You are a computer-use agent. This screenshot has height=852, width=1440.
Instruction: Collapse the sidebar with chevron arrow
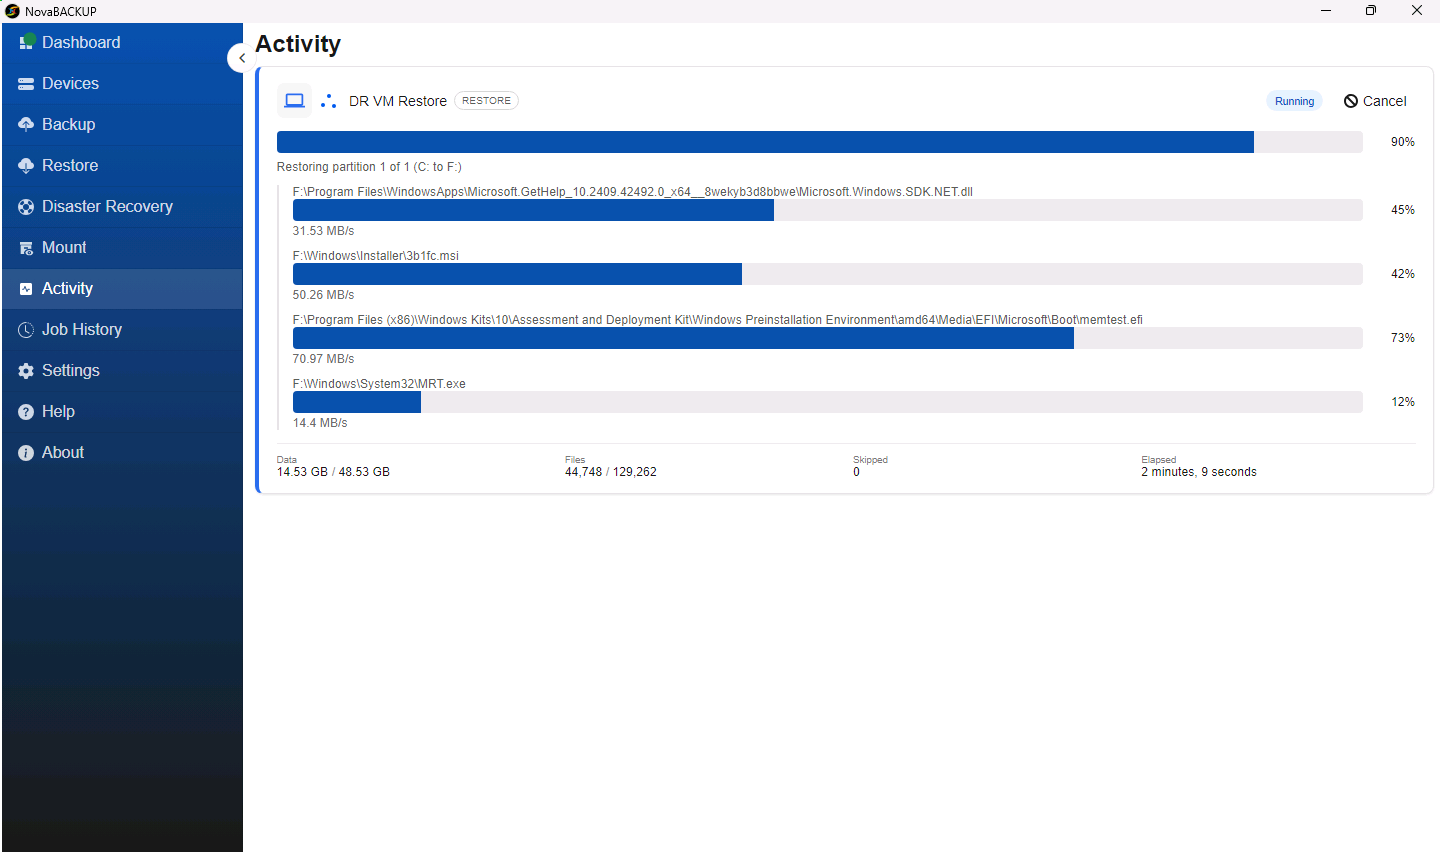pyautogui.click(x=240, y=58)
